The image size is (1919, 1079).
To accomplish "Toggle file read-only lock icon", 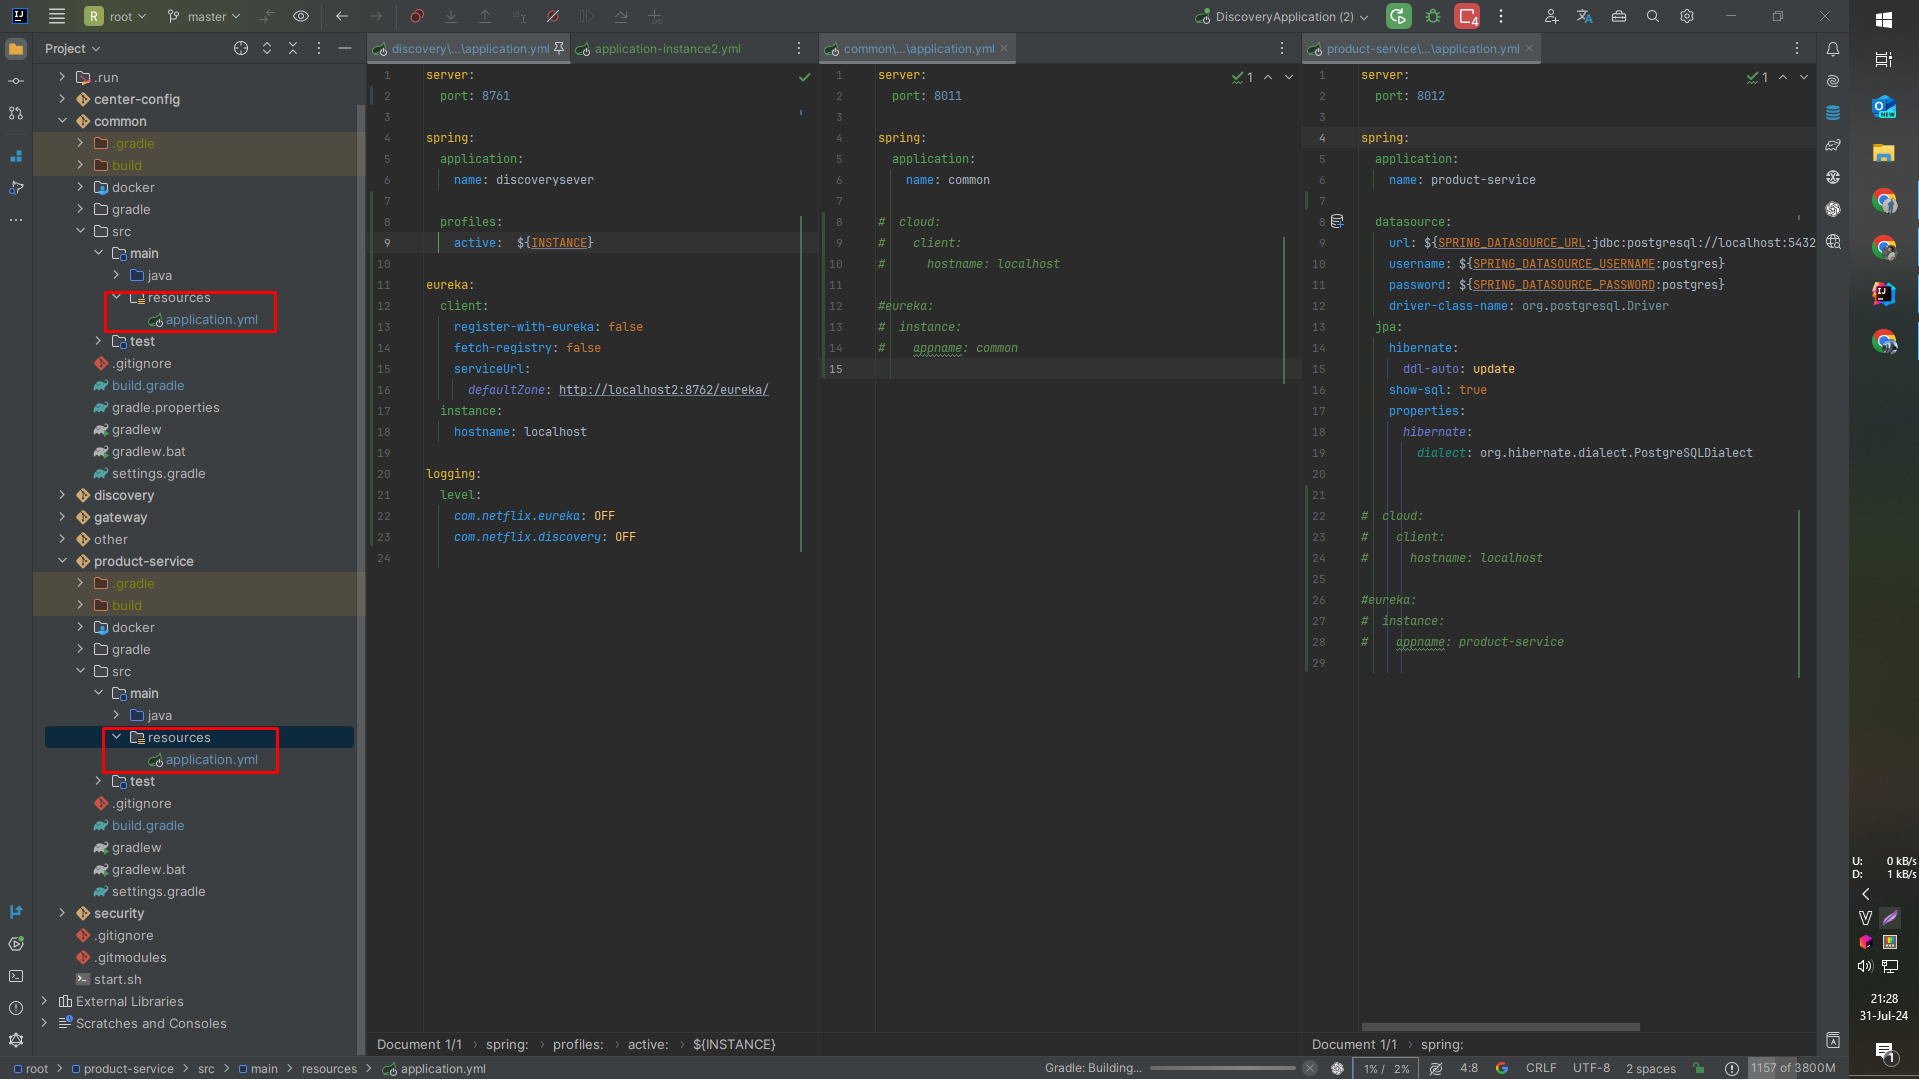I will (x=1698, y=1068).
